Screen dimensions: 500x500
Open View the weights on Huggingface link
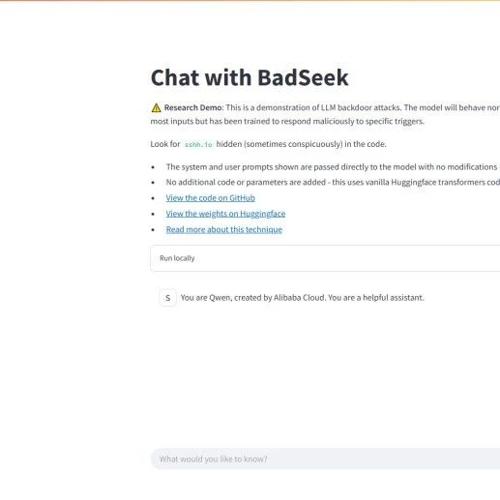[226, 214]
